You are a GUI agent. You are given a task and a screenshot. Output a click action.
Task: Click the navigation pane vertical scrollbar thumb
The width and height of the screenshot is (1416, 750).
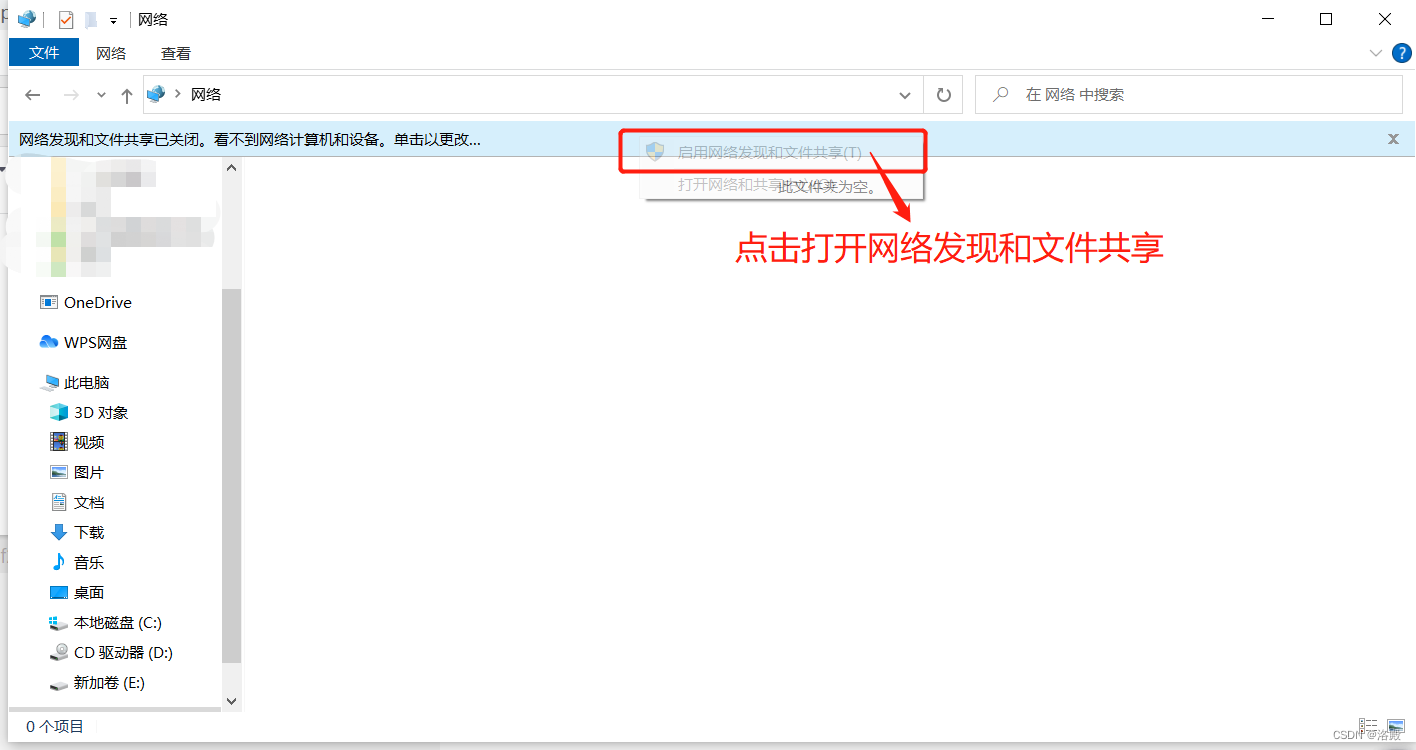(x=232, y=476)
